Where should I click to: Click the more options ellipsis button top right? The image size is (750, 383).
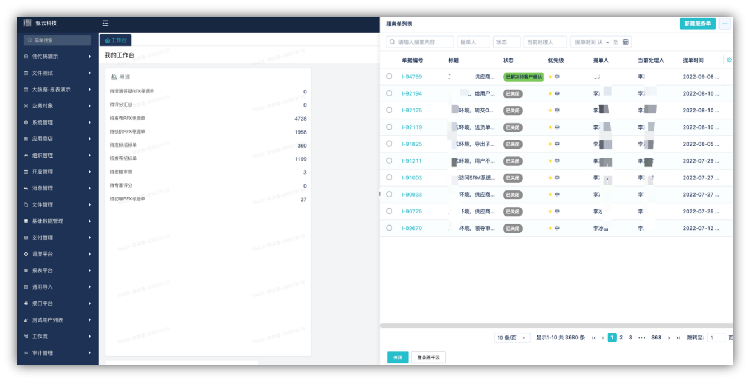tap(725, 23)
